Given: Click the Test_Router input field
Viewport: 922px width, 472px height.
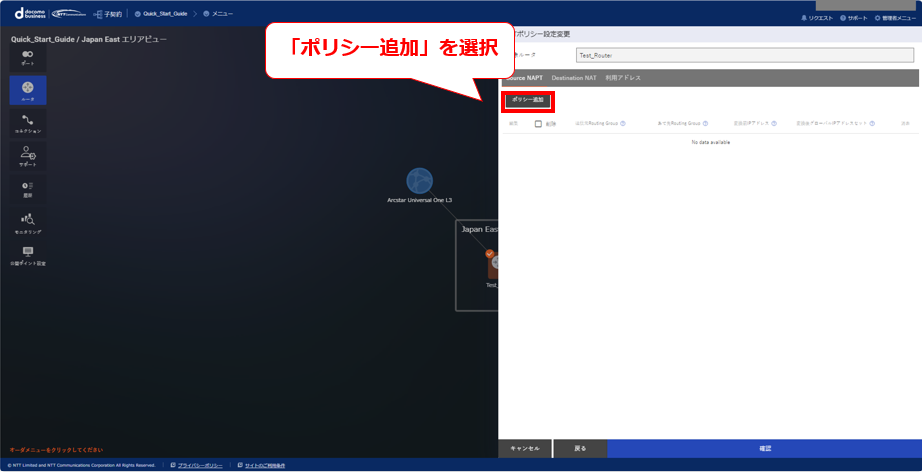Looking at the screenshot, I should (x=745, y=55).
